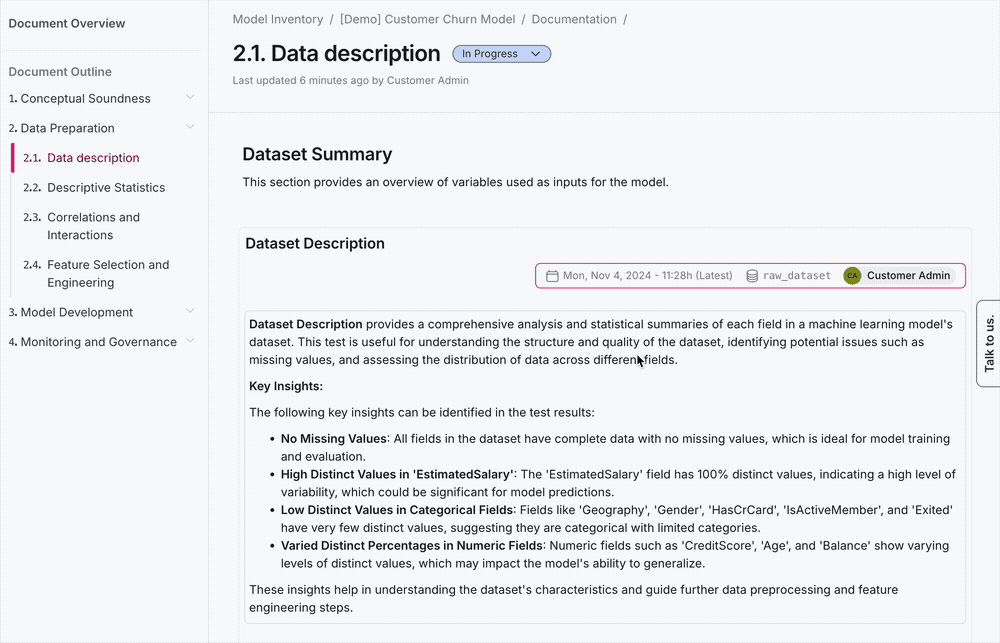Expand the Conceptual Soundness section

click(x=190, y=98)
